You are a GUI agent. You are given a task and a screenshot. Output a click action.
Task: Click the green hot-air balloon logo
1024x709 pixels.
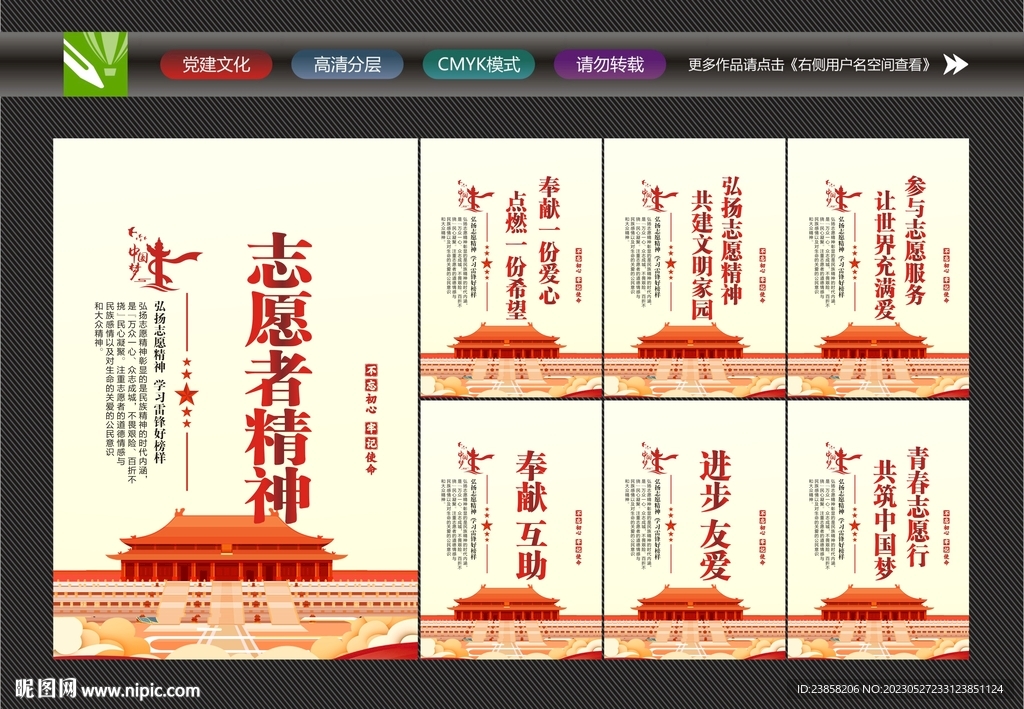click(95, 64)
